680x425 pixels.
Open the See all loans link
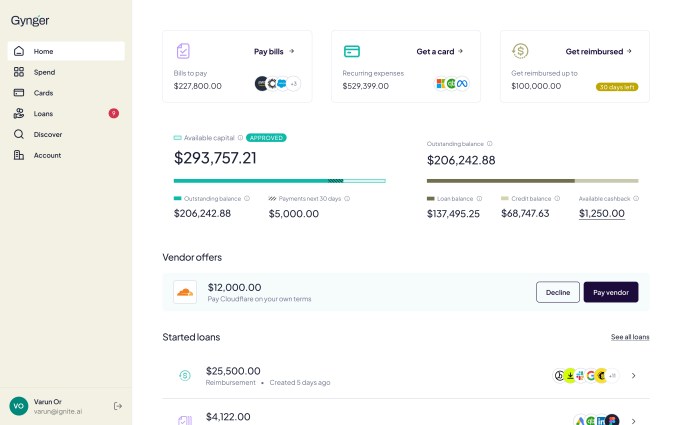tap(630, 337)
